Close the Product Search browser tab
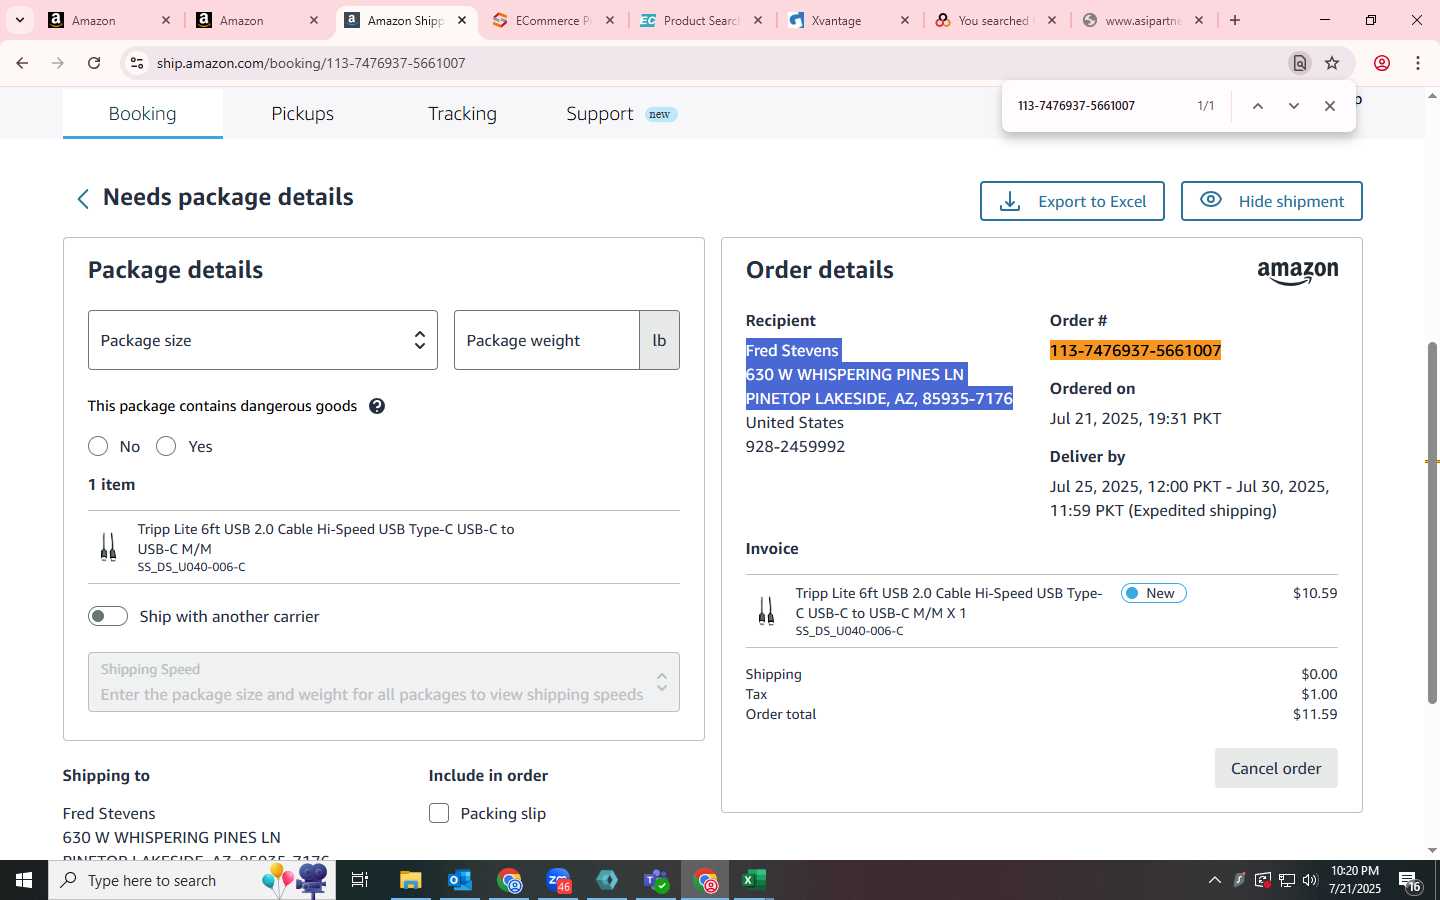The image size is (1440, 900). pyautogui.click(x=758, y=20)
